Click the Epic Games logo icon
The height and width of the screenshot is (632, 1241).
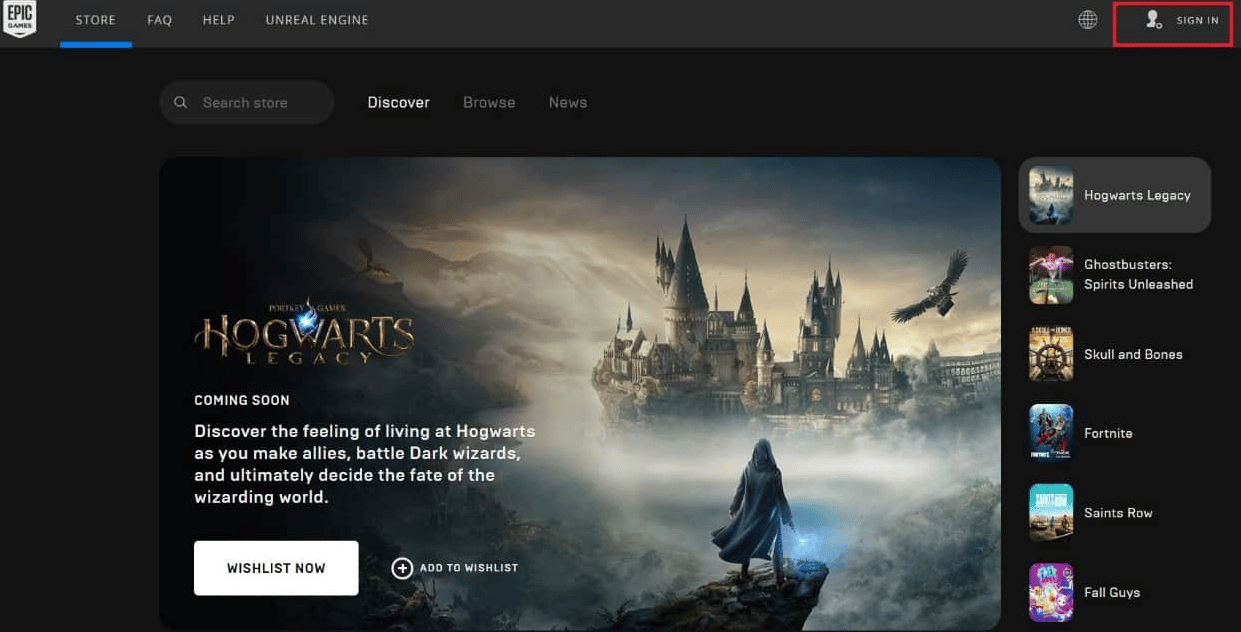(x=19, y=20)
